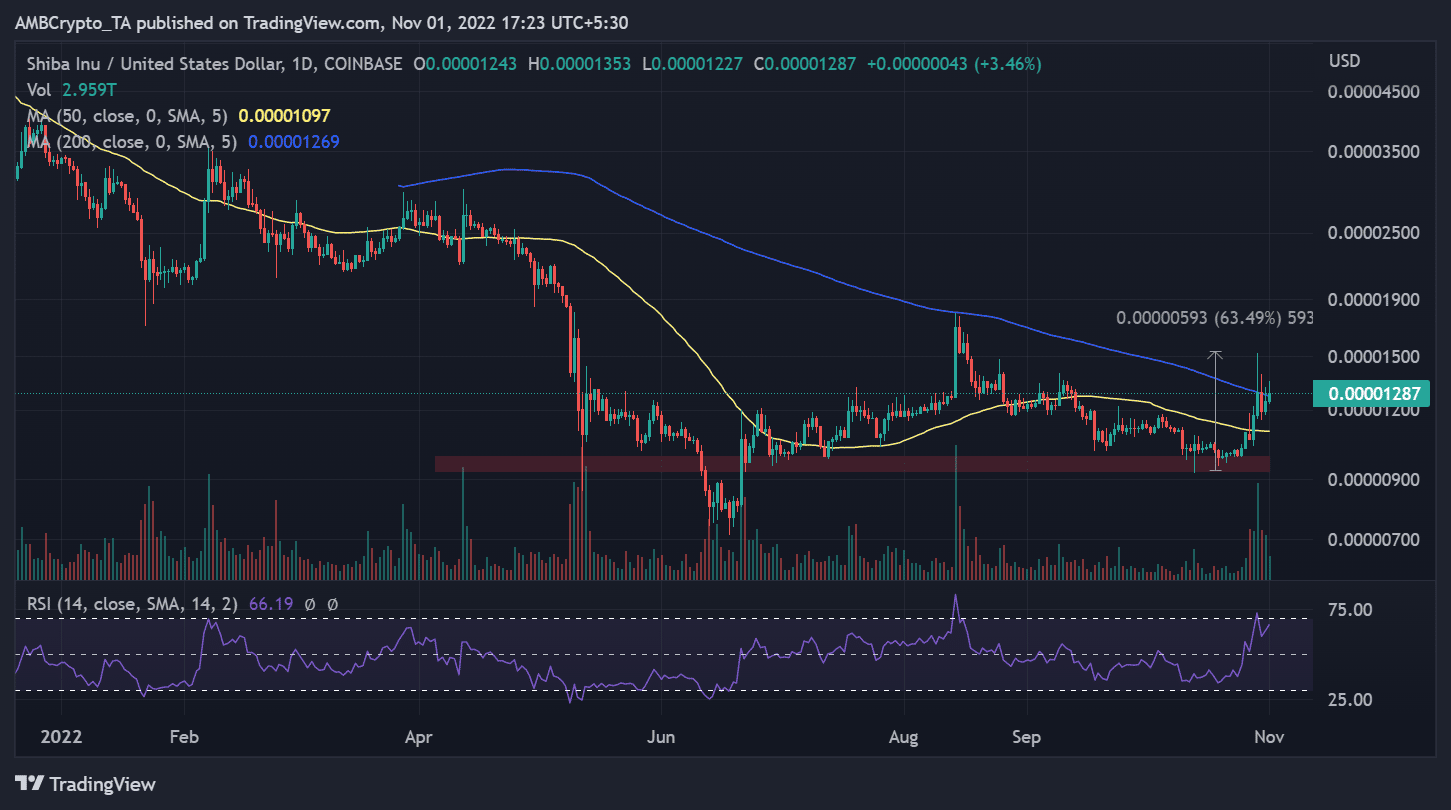Screen dimensions: 1451x810
Task: Click the Jun time axis label
Action: click(x=661, y=738)
